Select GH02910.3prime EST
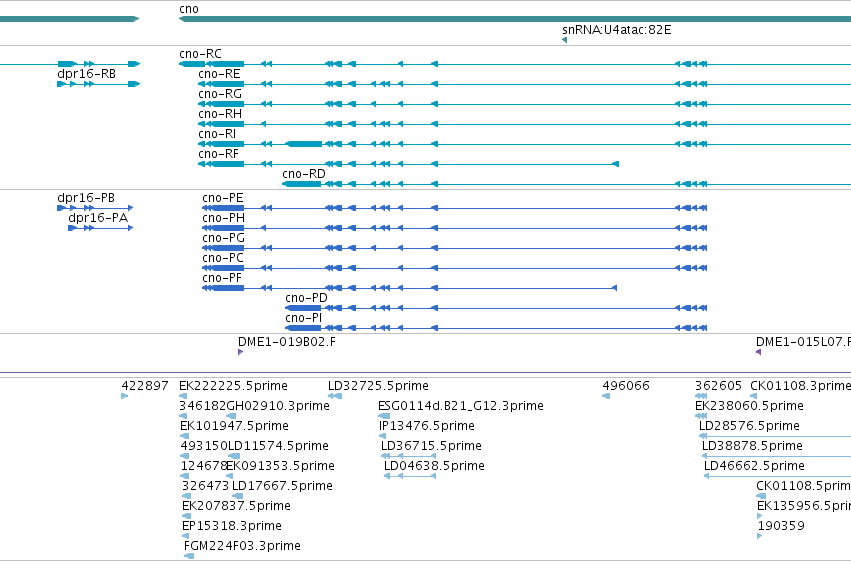Screen dimensions: 851x561 coord(278,406)
